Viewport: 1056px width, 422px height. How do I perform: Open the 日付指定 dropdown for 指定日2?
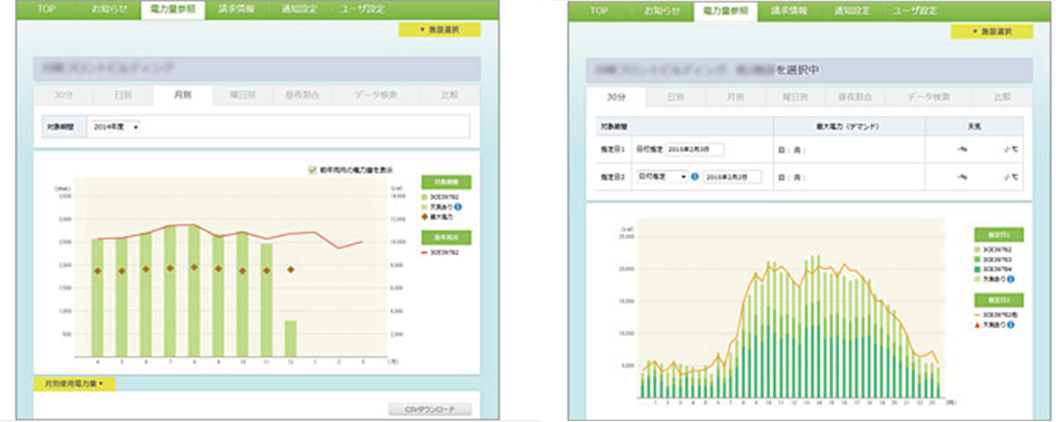pyautogui.click(x=661, y=177)
